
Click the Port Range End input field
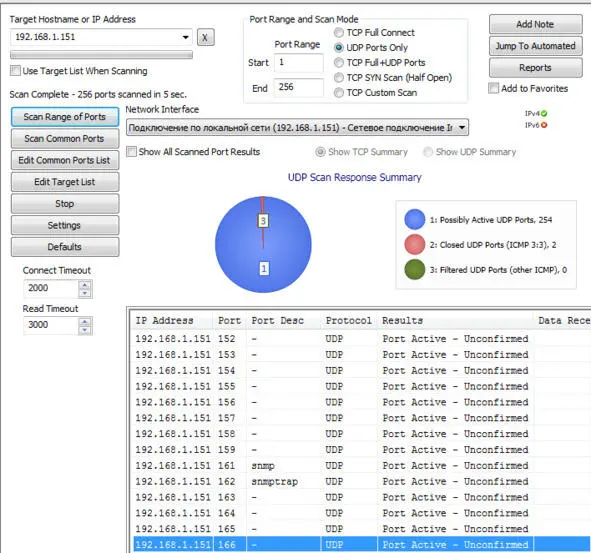click(298, 87)
